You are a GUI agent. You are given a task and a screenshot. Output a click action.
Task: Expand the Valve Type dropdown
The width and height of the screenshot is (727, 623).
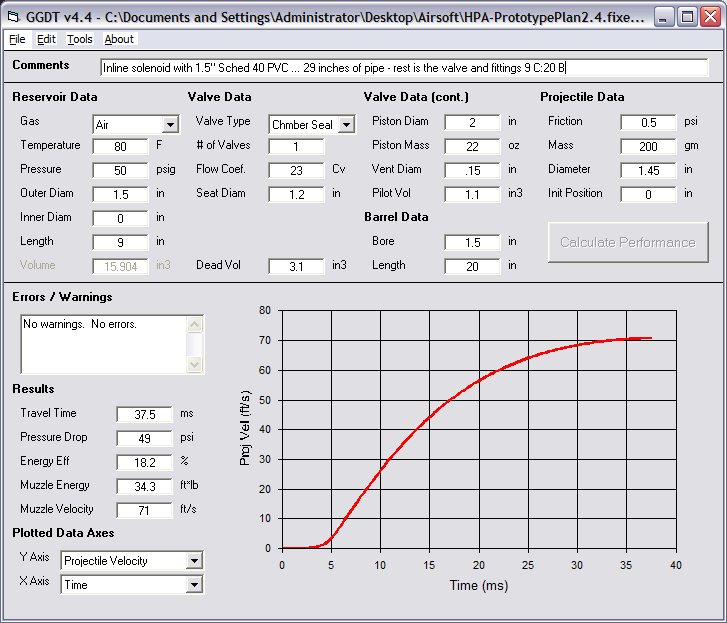pos(346,125)
